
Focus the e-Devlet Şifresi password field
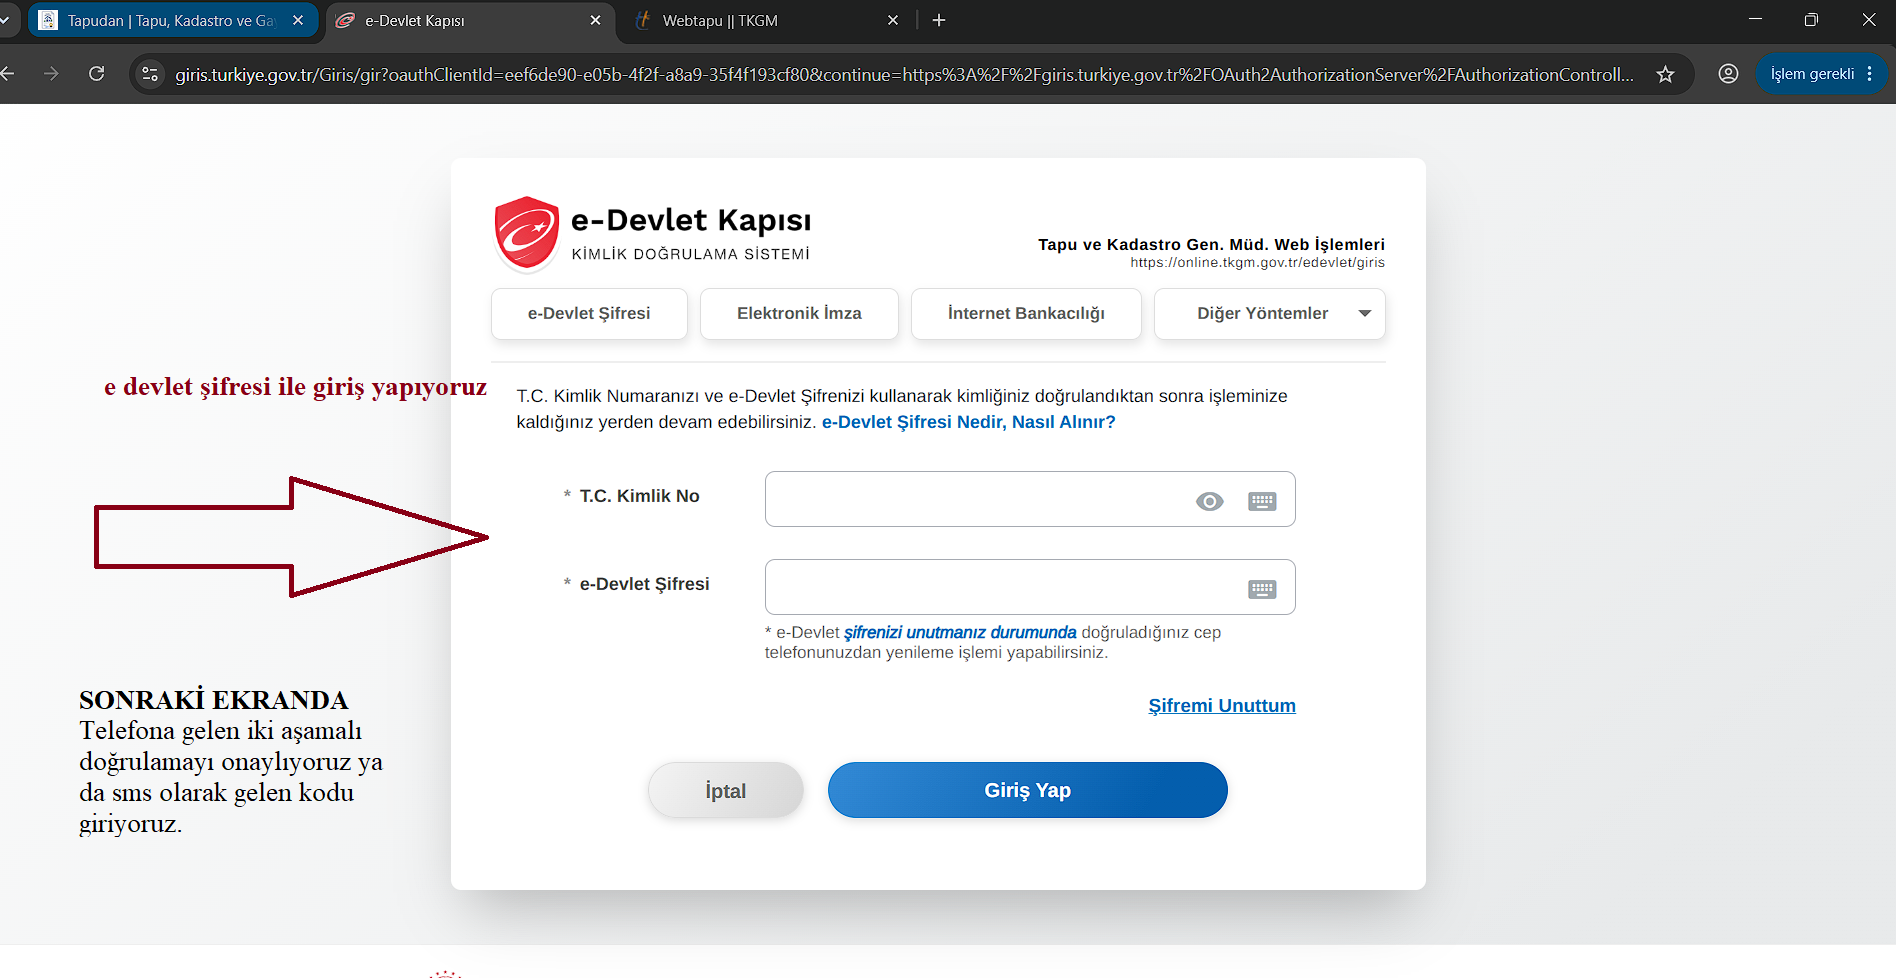(1030, 587)
